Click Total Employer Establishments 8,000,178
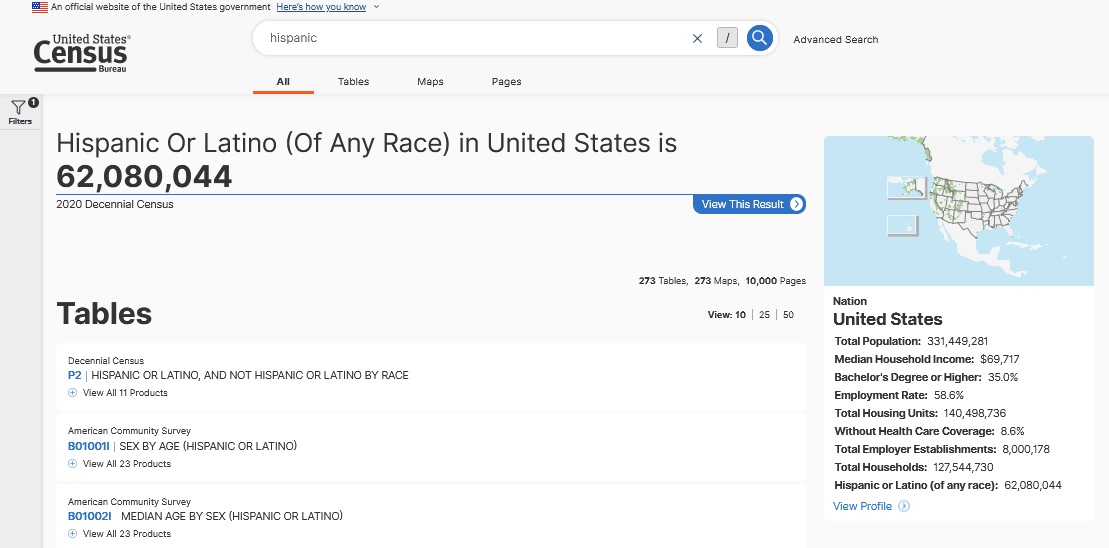Screen dimensions: 1109x548 point(942,449)
